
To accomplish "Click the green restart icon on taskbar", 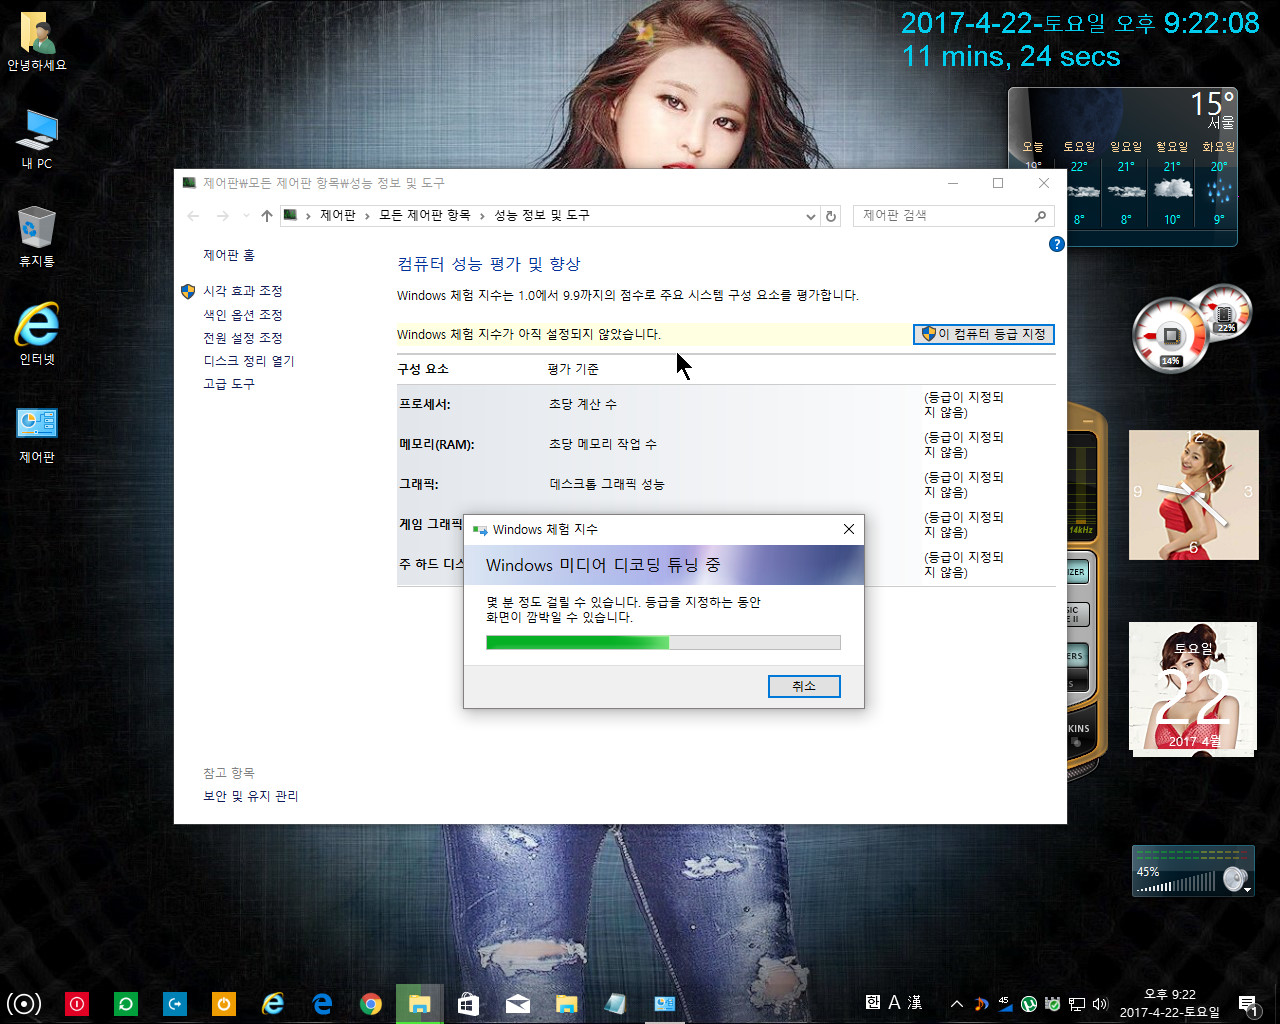I will (x=126, y=1003).
